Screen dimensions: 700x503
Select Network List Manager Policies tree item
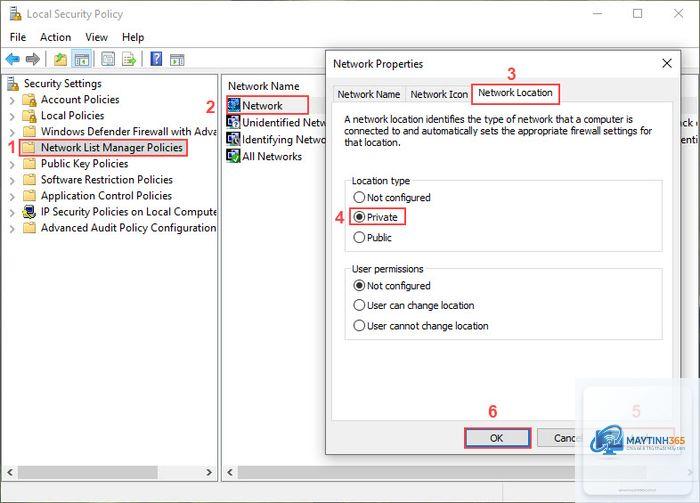(112, 147)
